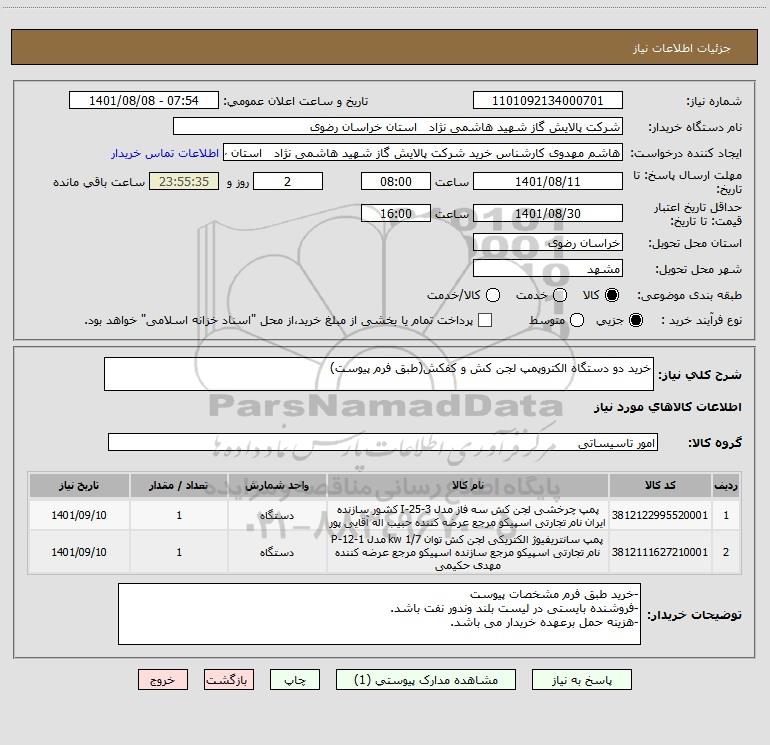
Task: Click the تعداد / مقدار column header
Action: click(x=179, y=485)
